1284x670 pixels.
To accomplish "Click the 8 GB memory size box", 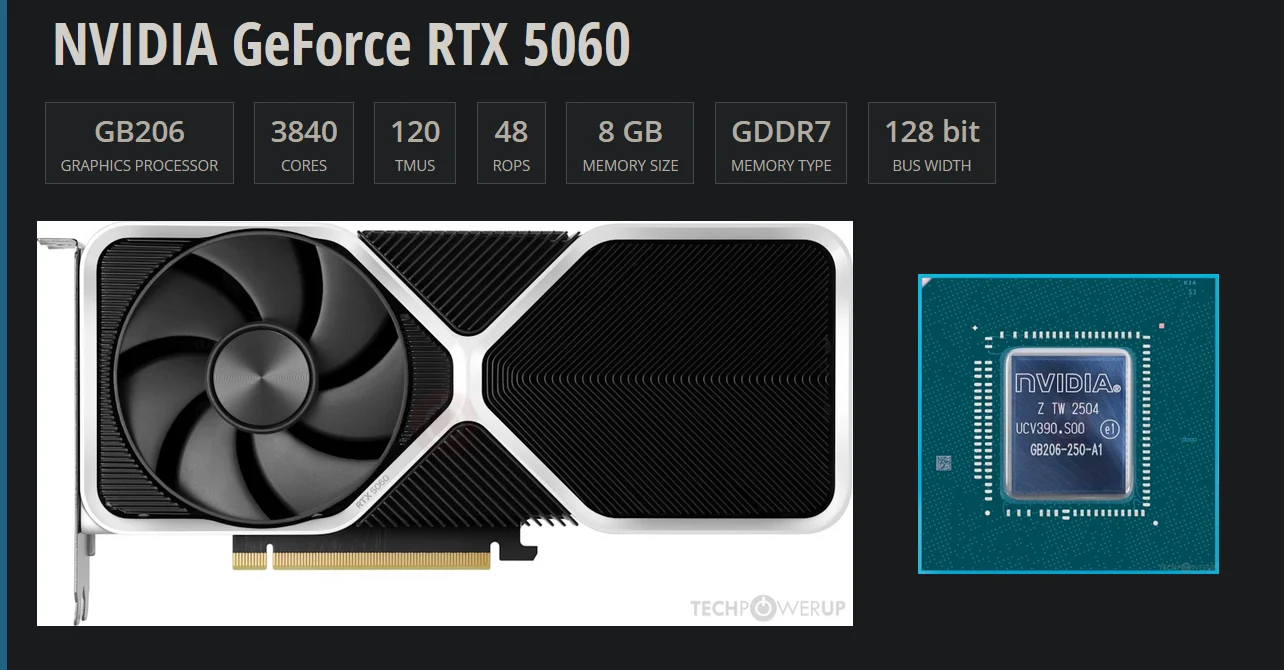I will [630, 143].
